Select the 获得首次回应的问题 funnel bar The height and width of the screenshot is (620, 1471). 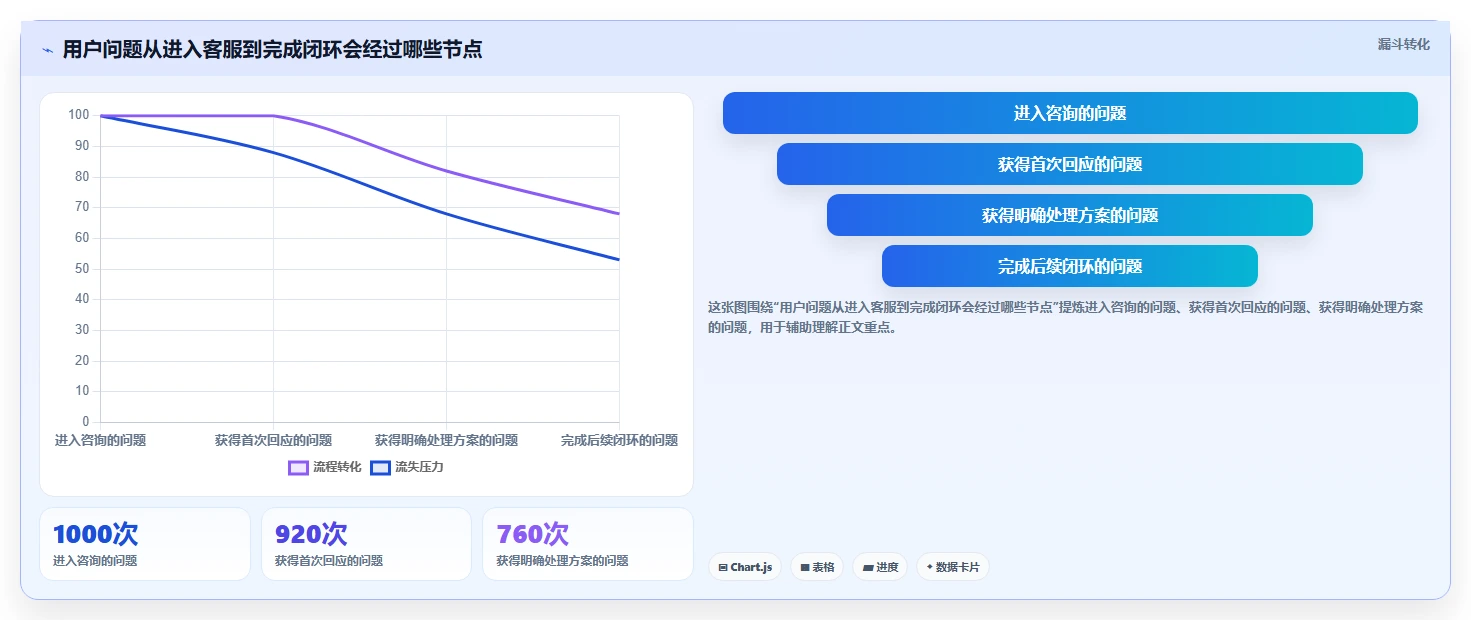pyautogui.click(x=1070, y=164)
